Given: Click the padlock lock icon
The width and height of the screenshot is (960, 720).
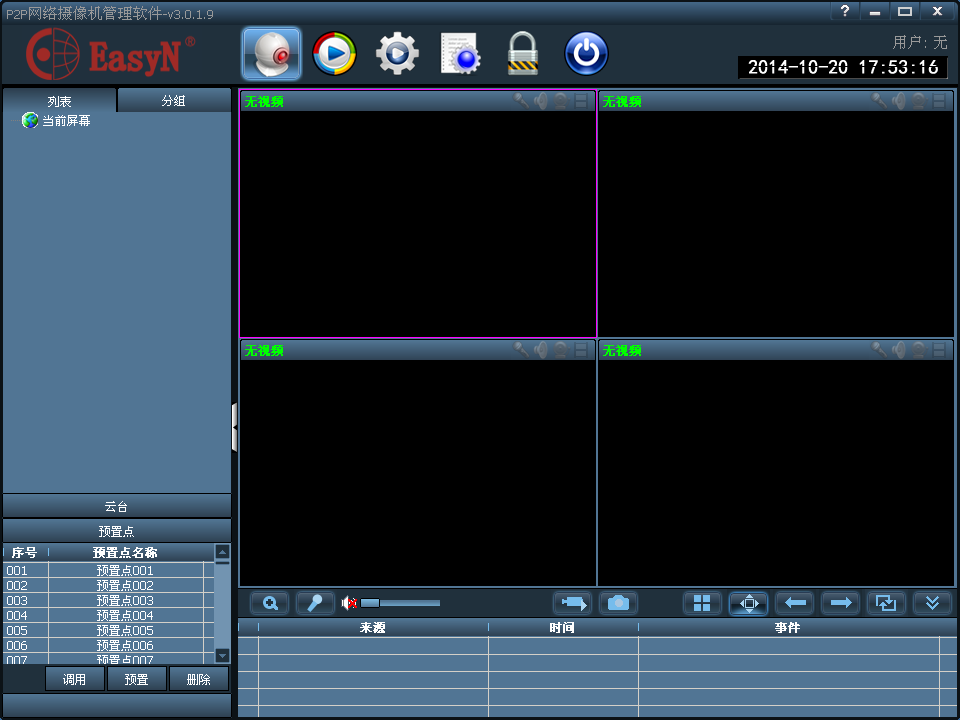Looking at the screenshot, I should [523, 54].
